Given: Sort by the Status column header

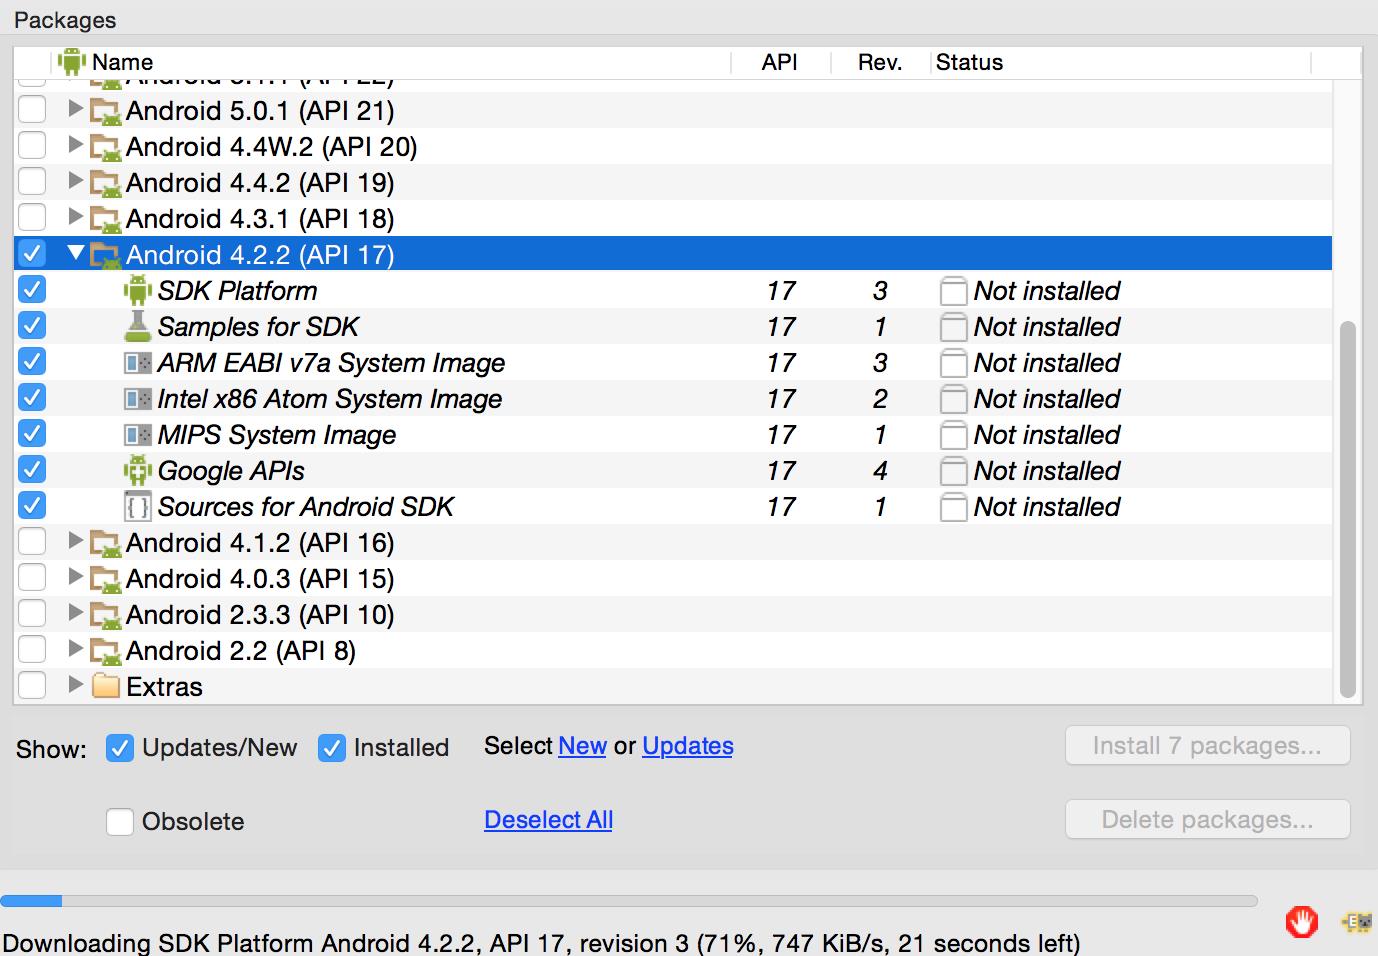Looking at the screenshot, I should (1121, 62).
